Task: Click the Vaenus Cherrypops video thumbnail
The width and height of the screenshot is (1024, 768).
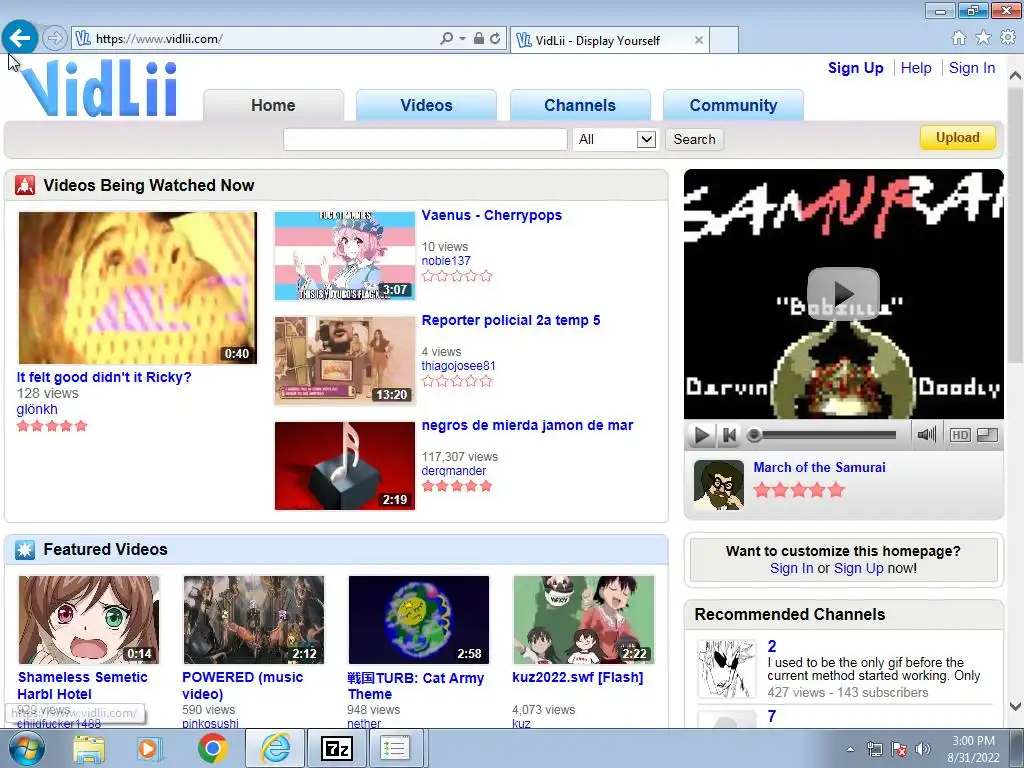Action: pos(345,255)
